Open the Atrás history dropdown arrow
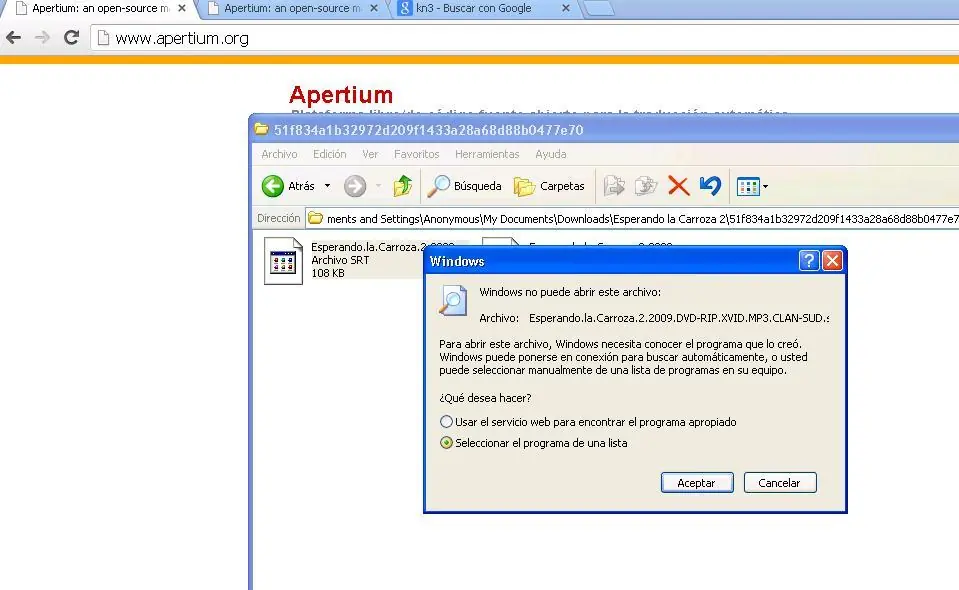Viewport: 959px width, 590px height. tap(327, 186)
